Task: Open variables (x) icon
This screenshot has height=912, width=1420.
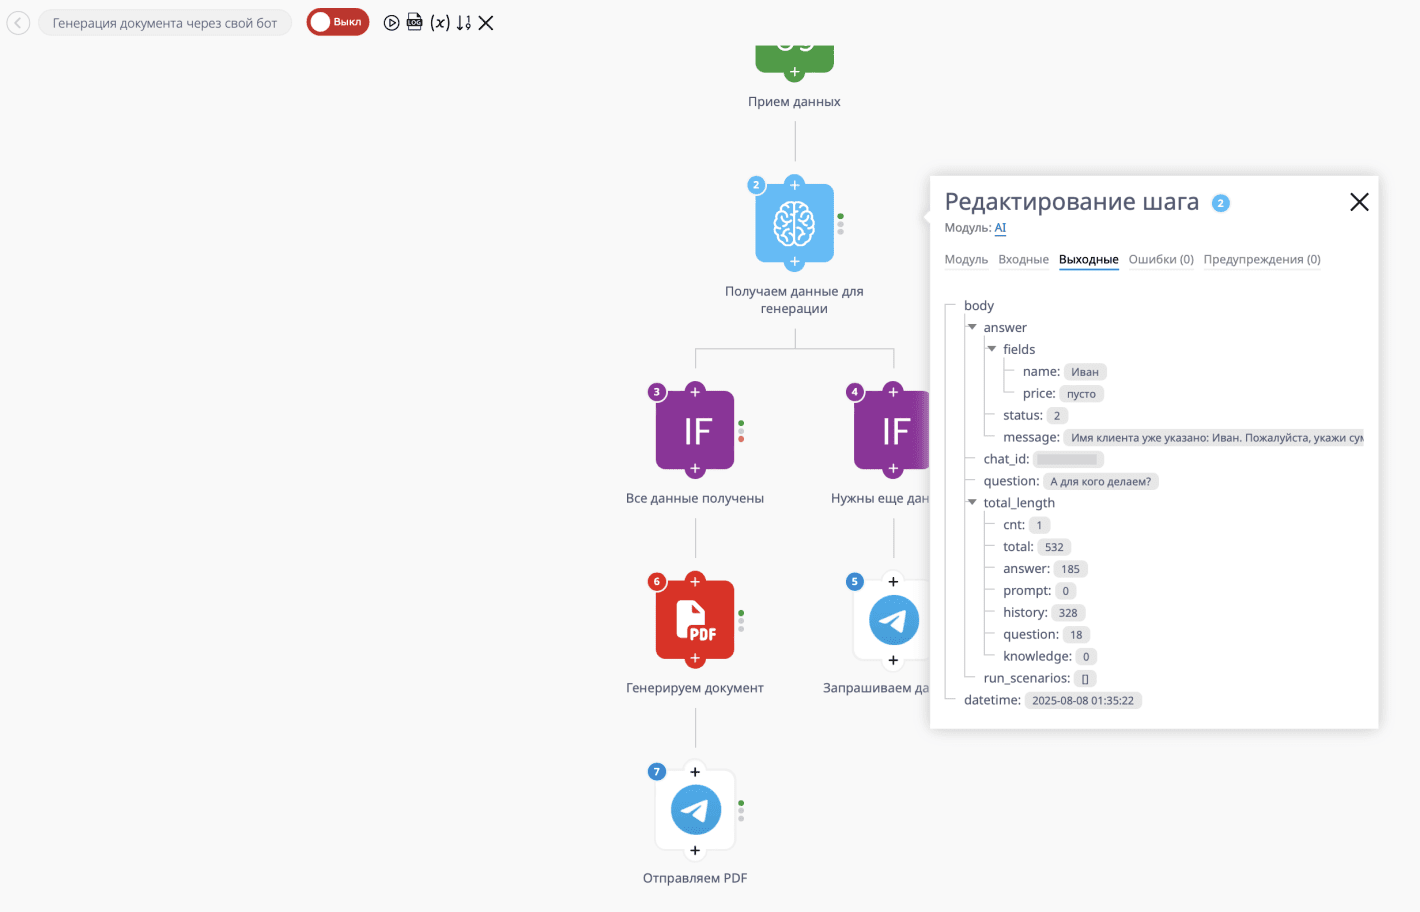Action: coord(440,23)
